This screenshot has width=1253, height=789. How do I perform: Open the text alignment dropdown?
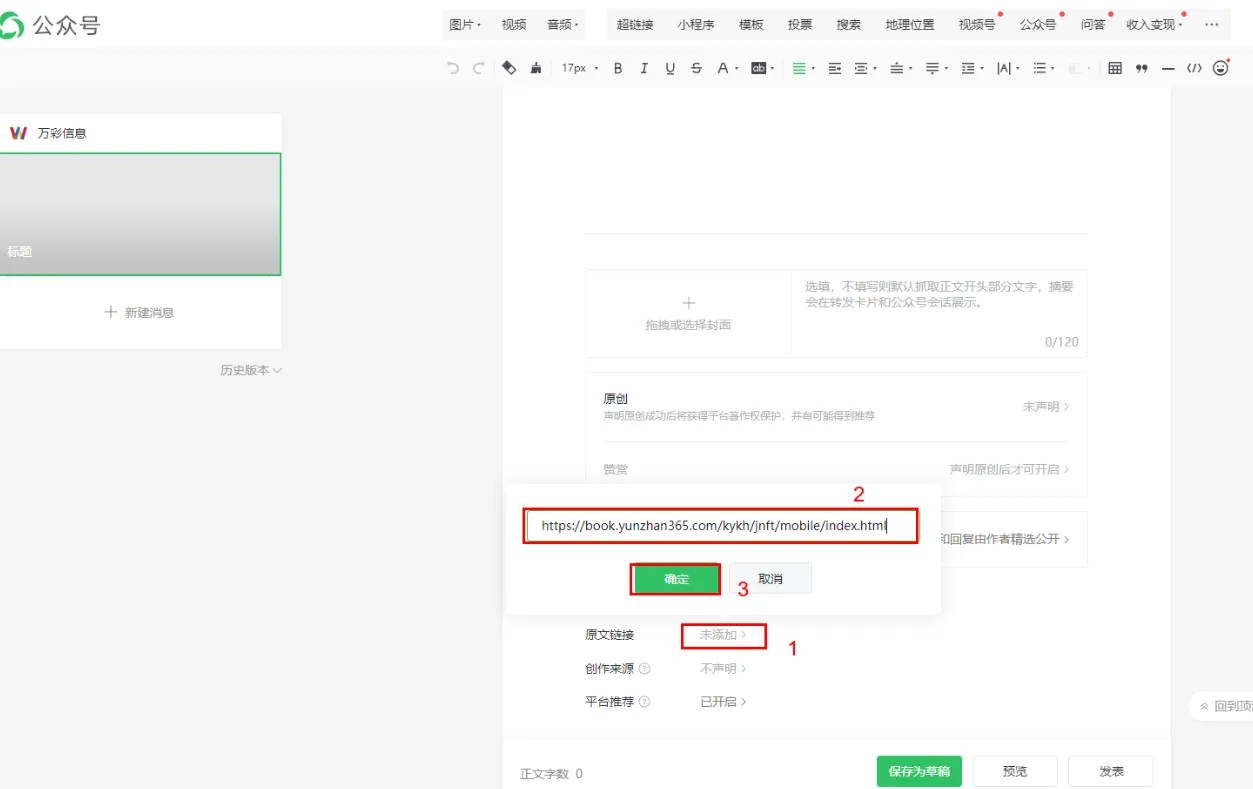coord(804,68)
